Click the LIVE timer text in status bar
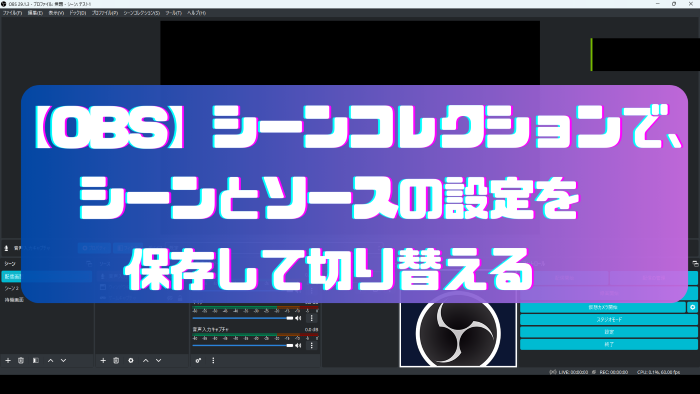 [573, 372]
